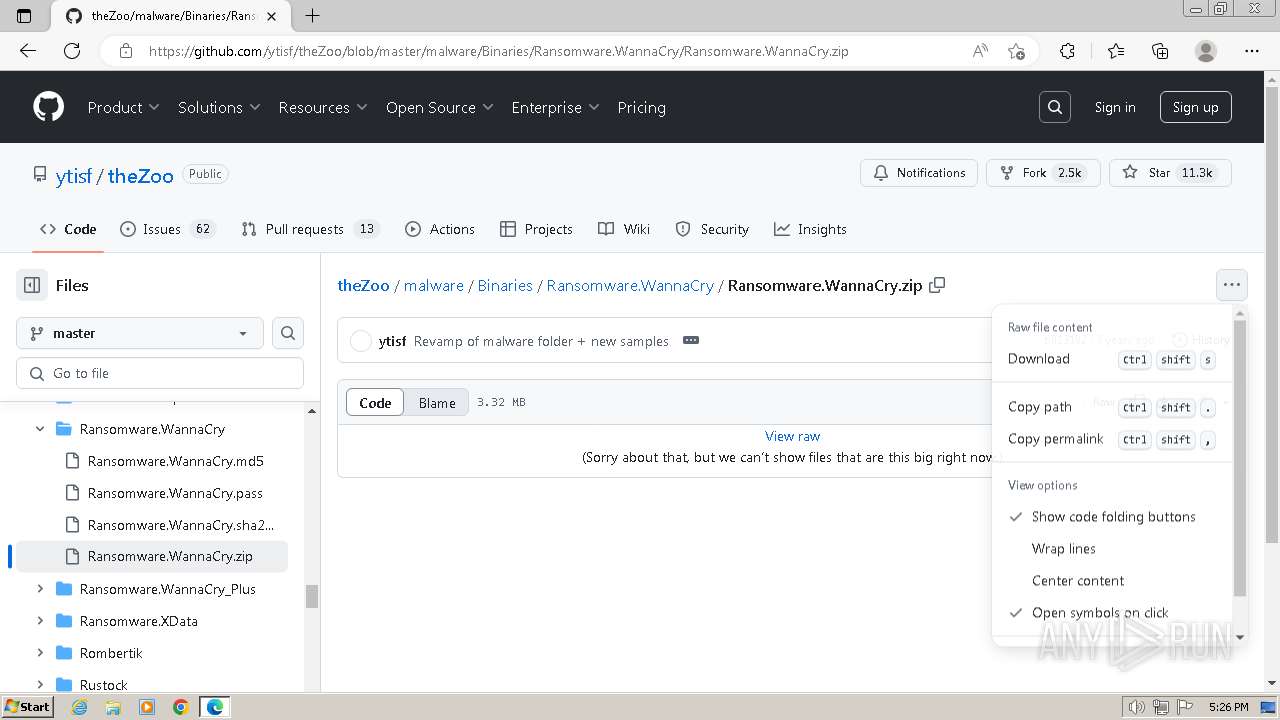
Task: Open Edge extensions icon
Action: tap(1067, 51)
